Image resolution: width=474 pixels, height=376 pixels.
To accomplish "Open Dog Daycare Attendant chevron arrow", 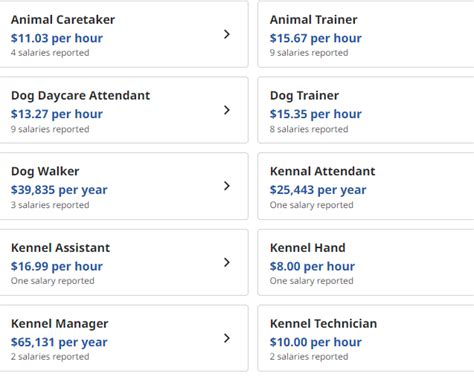I will (x=227, y=110).
